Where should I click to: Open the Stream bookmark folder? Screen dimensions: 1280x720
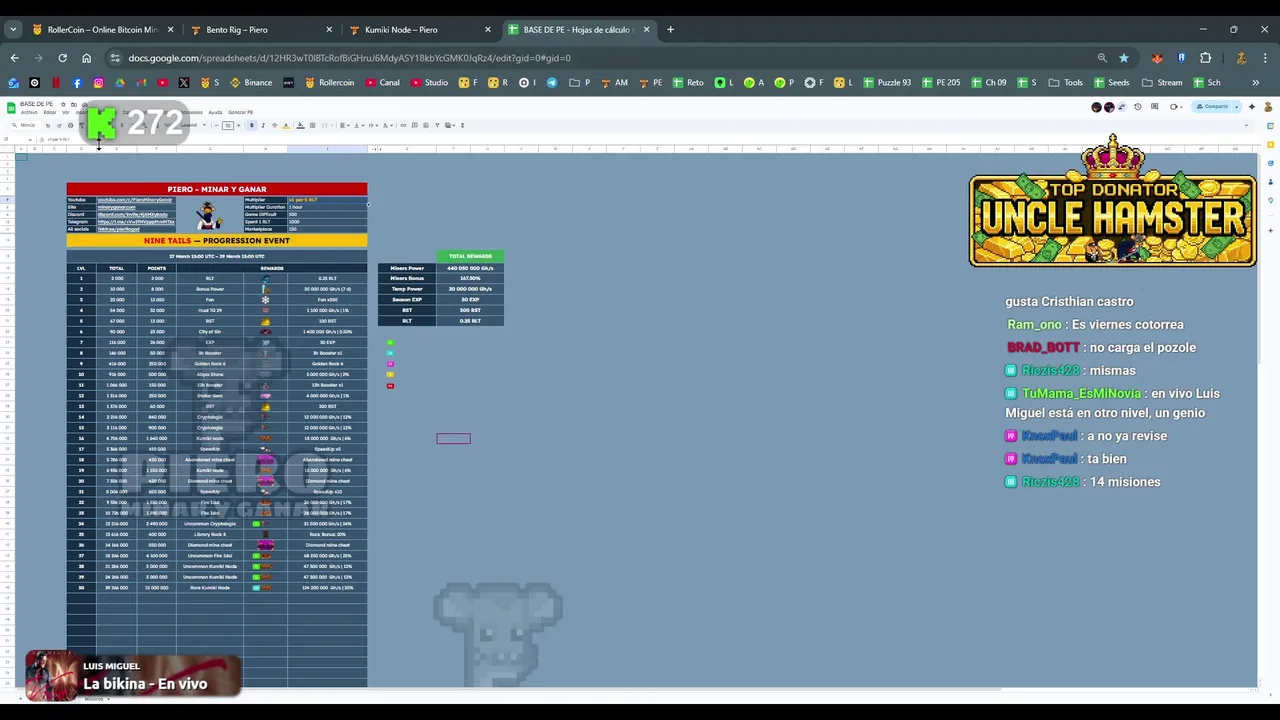(x=1162, y=83)
